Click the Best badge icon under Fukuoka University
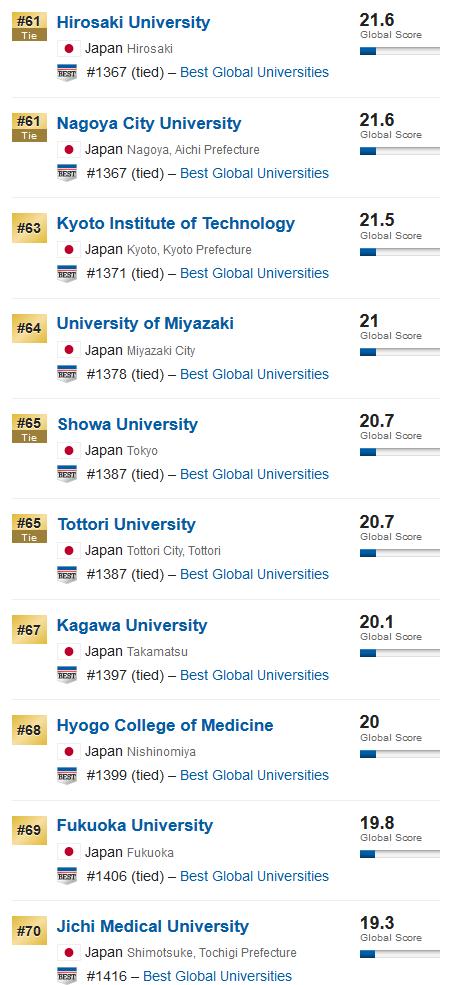 pos(67,876)
